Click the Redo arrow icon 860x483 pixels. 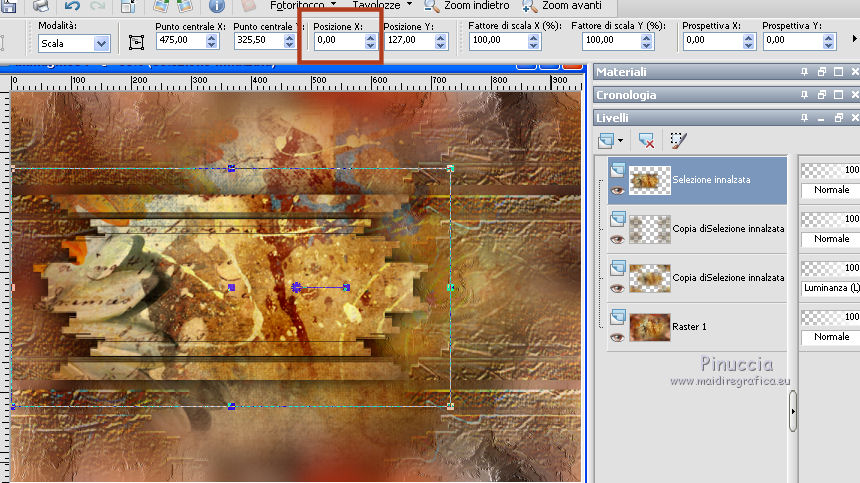pos(97,6)
